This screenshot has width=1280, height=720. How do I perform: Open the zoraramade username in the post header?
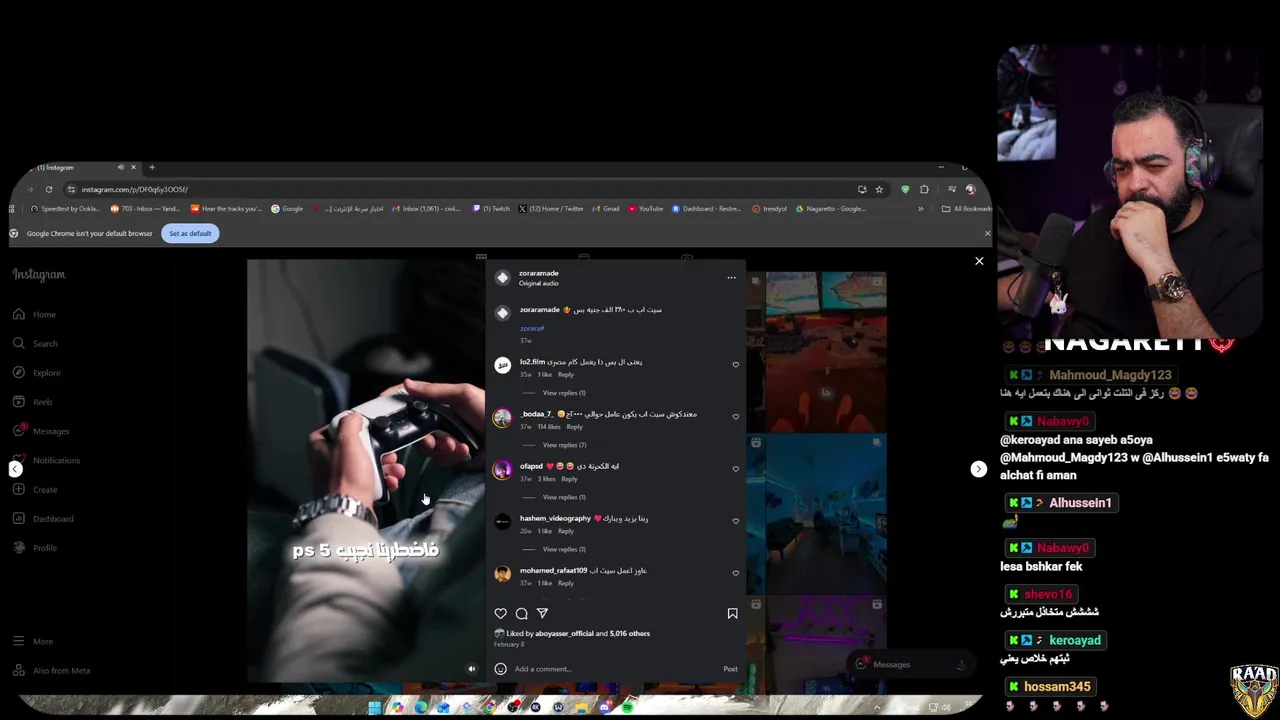(x=539, y=273)
